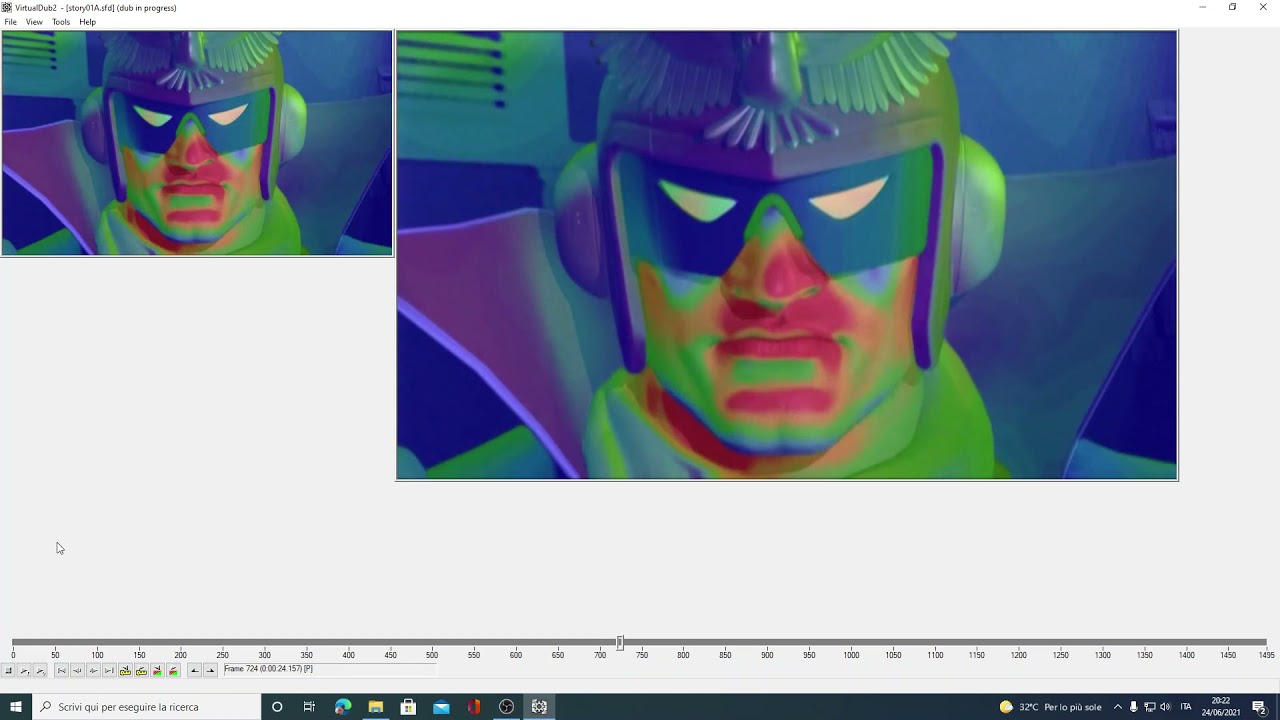This screenshot has height=720, width=1280.
Task: Step back one frame
Action: tap(77, 670)
